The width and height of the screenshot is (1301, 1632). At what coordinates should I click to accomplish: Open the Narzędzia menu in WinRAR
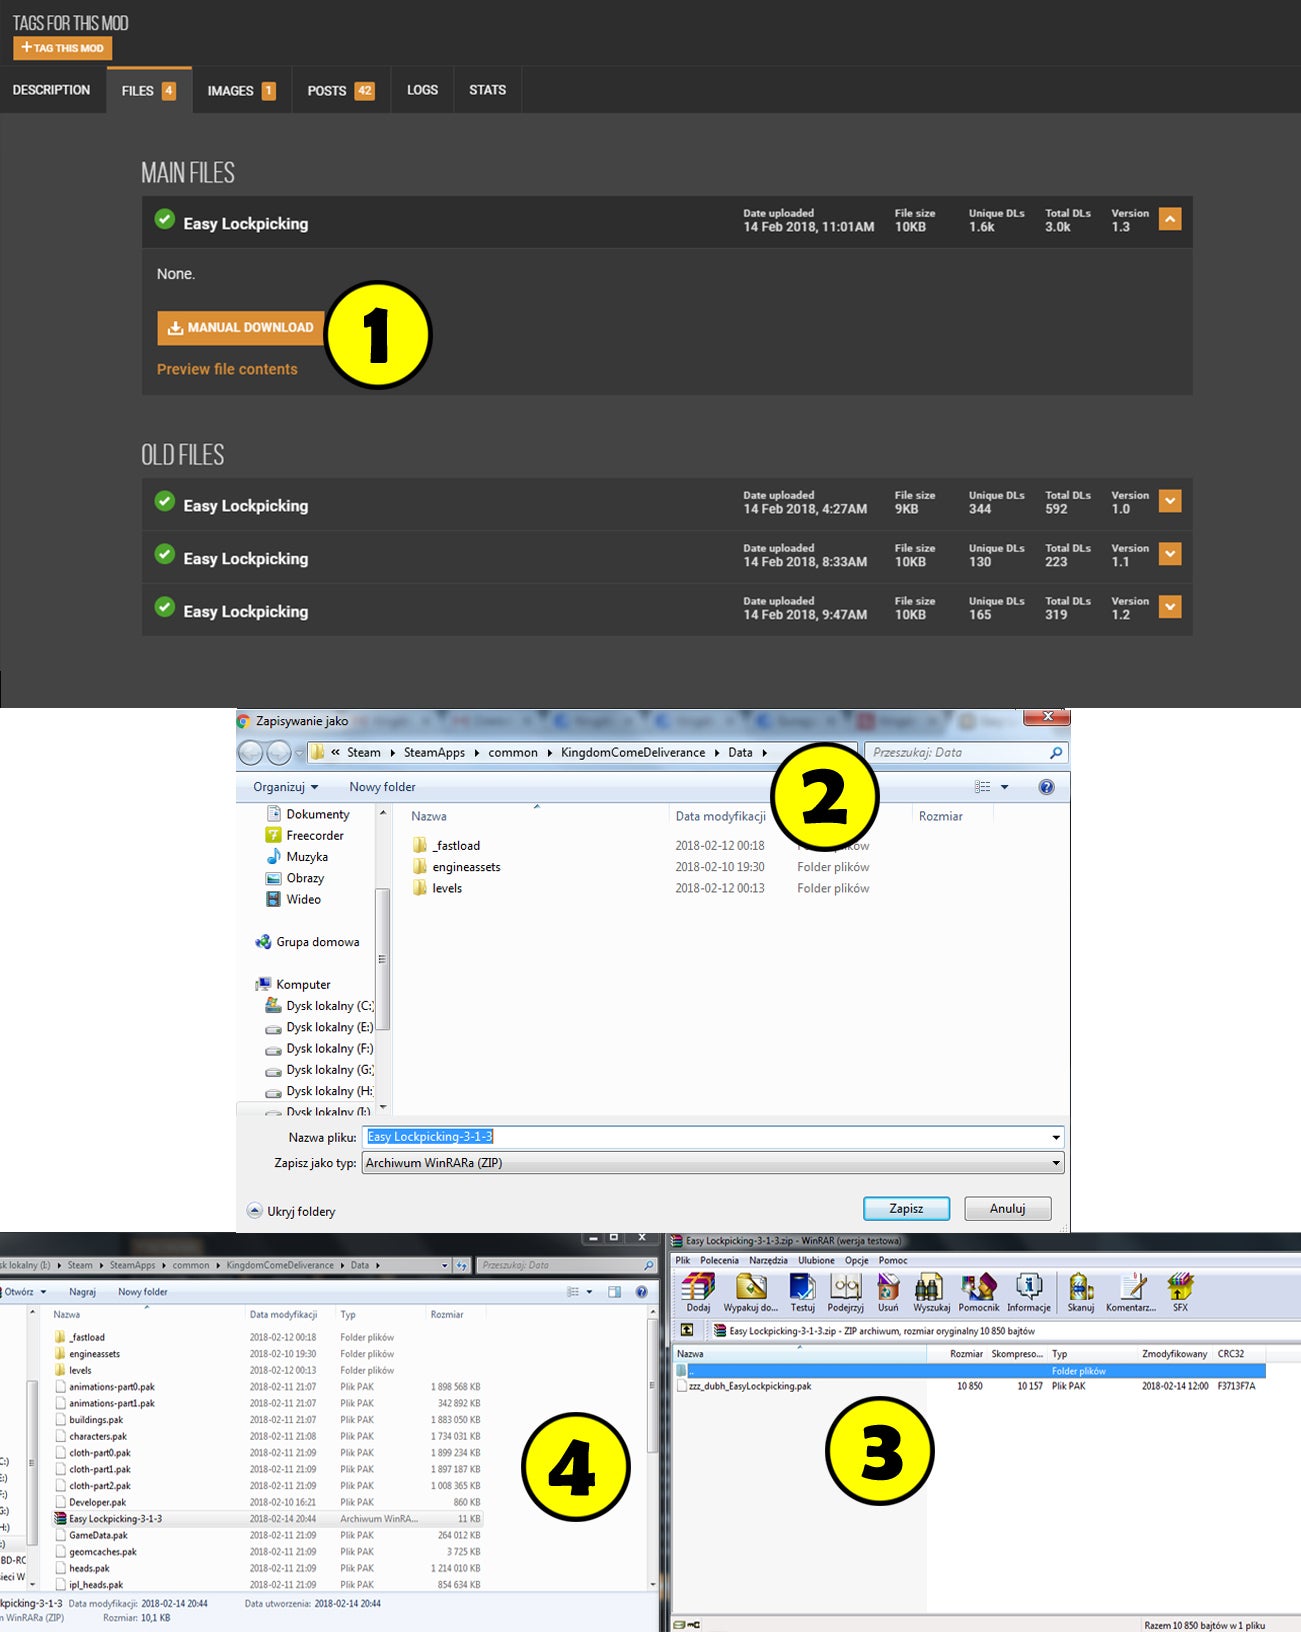click(x=768, y=1260)
